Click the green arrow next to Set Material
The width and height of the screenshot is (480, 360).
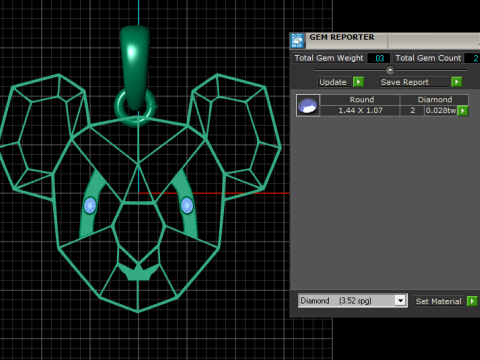coord(472,301)
